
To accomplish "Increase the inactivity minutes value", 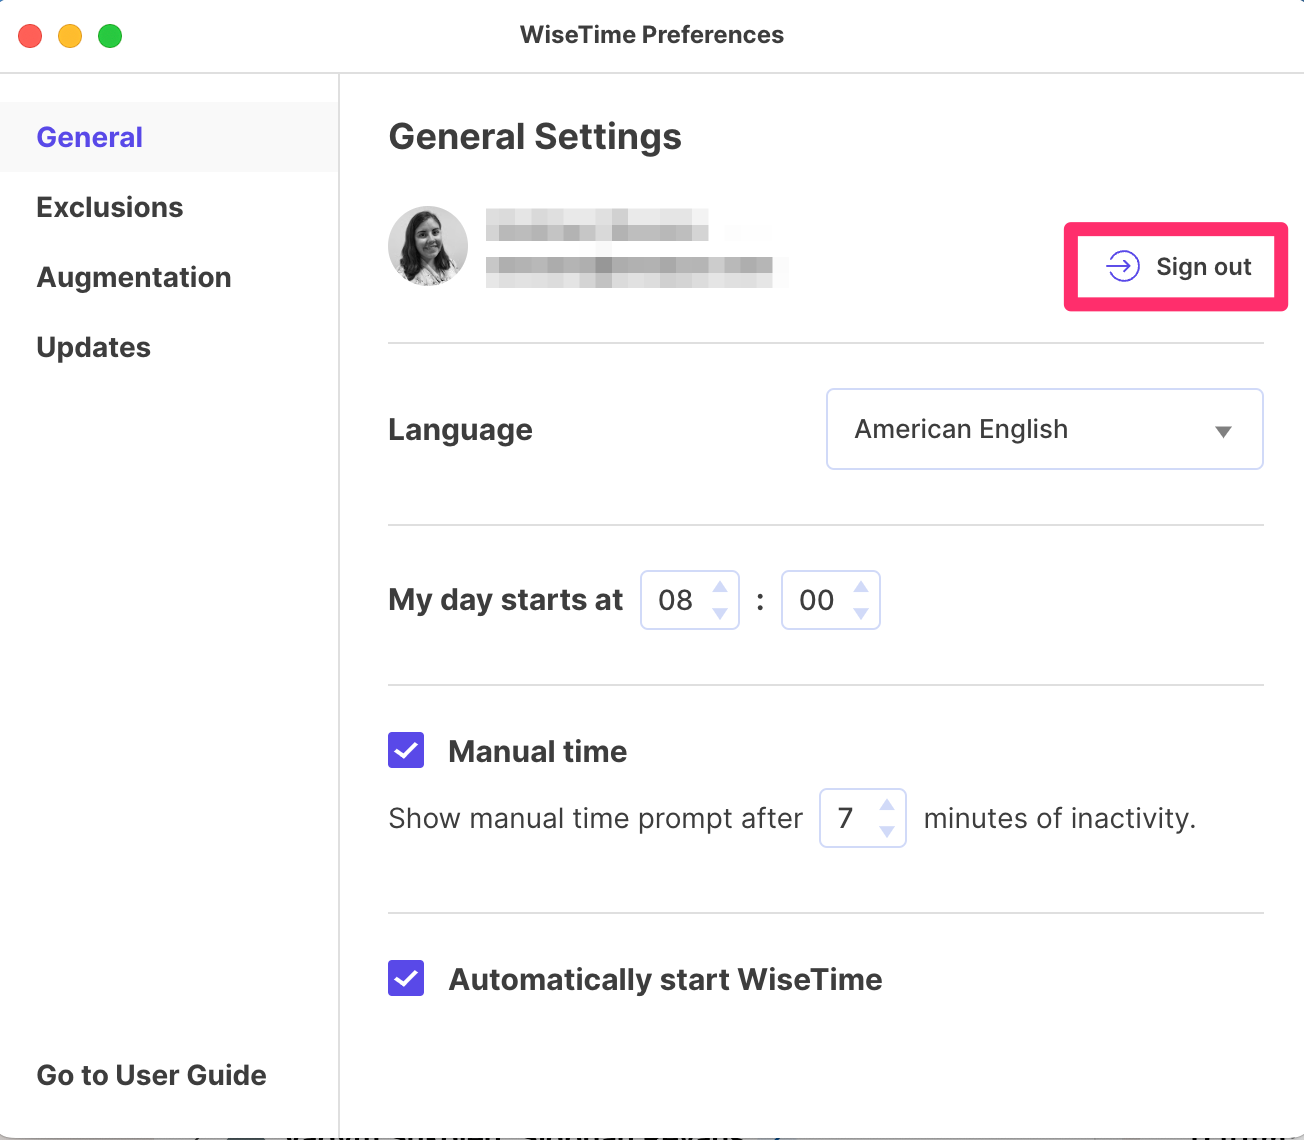I will click(x=887, y=805).
